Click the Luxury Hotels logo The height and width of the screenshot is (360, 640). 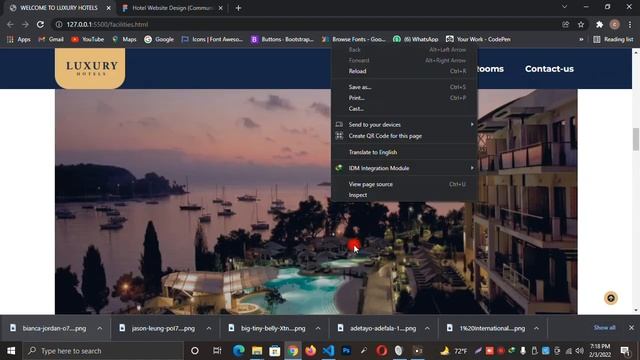click(90, 68)
